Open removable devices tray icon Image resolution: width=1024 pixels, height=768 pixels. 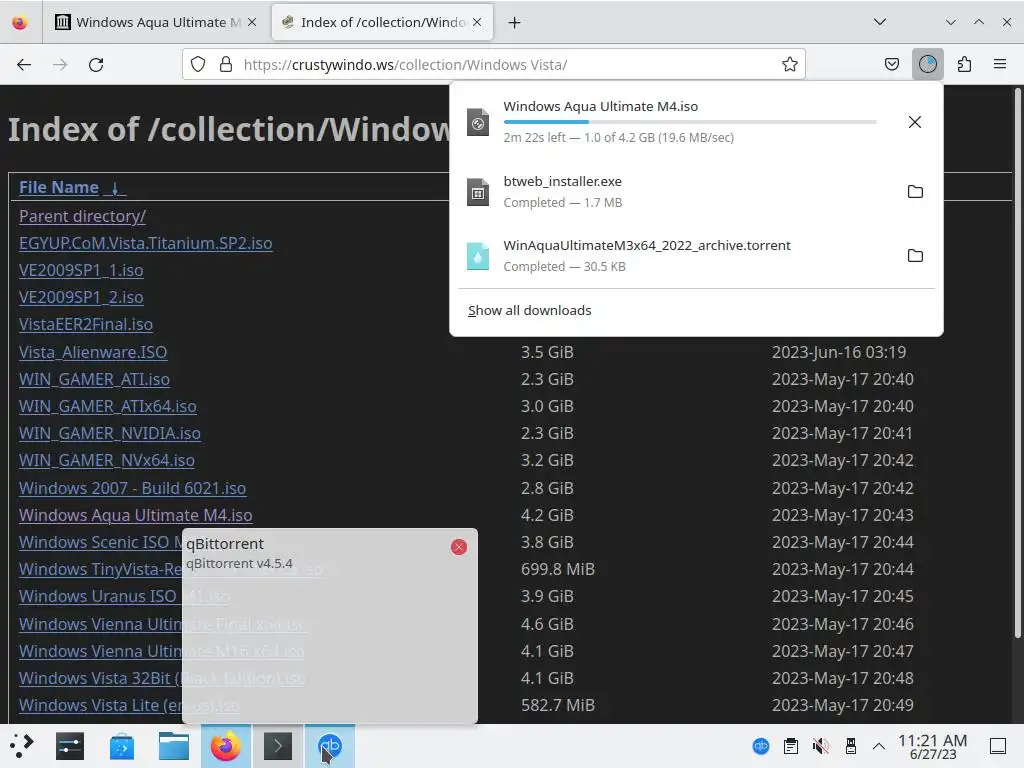coord(850,746)
